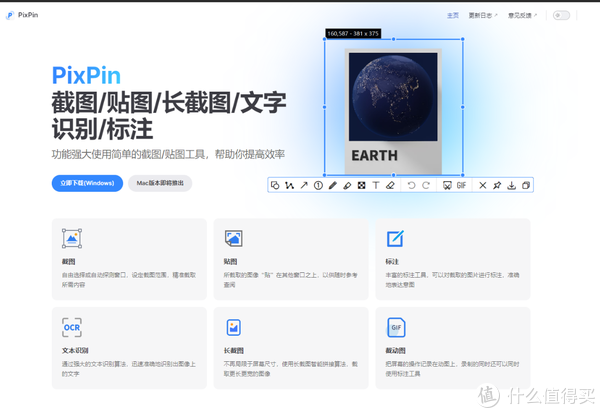The image size is (600, 413).
Task: Select the eraser tool
Action: (x=390, y=185)
